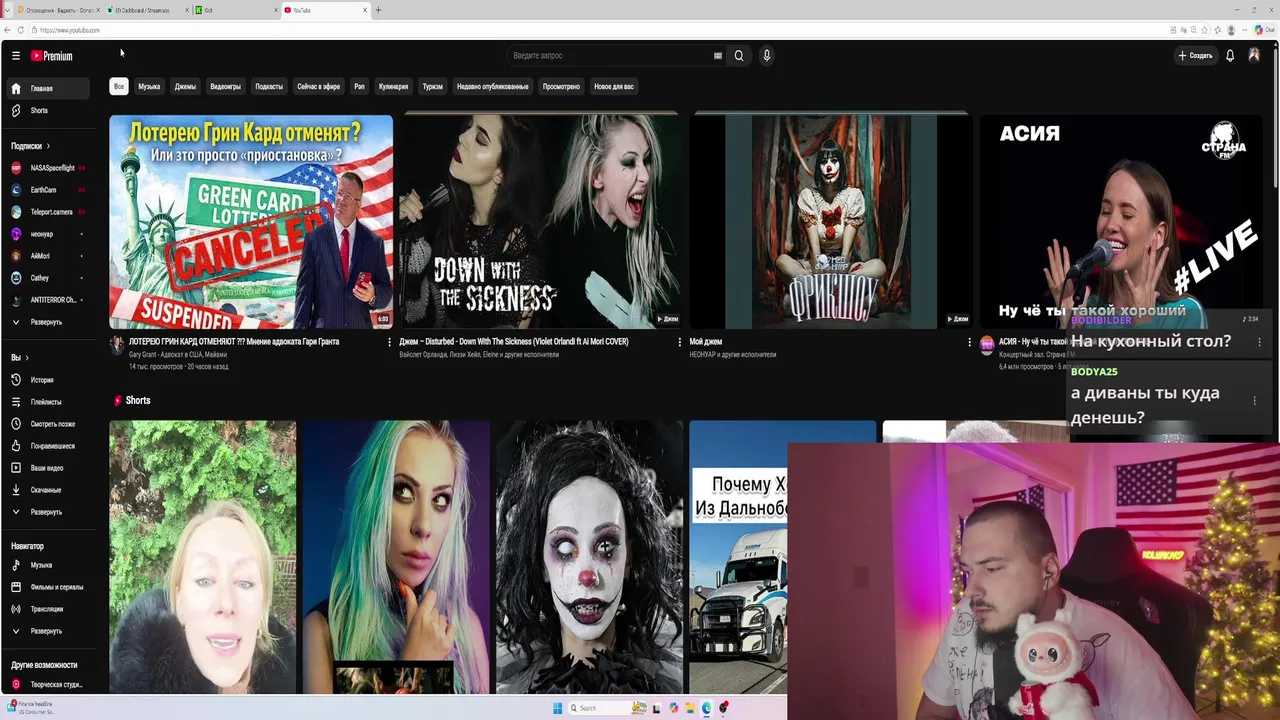This screenshot has width=1280, height=720.
Task: Select the Музыка filter chip
Action: [149, 86]
